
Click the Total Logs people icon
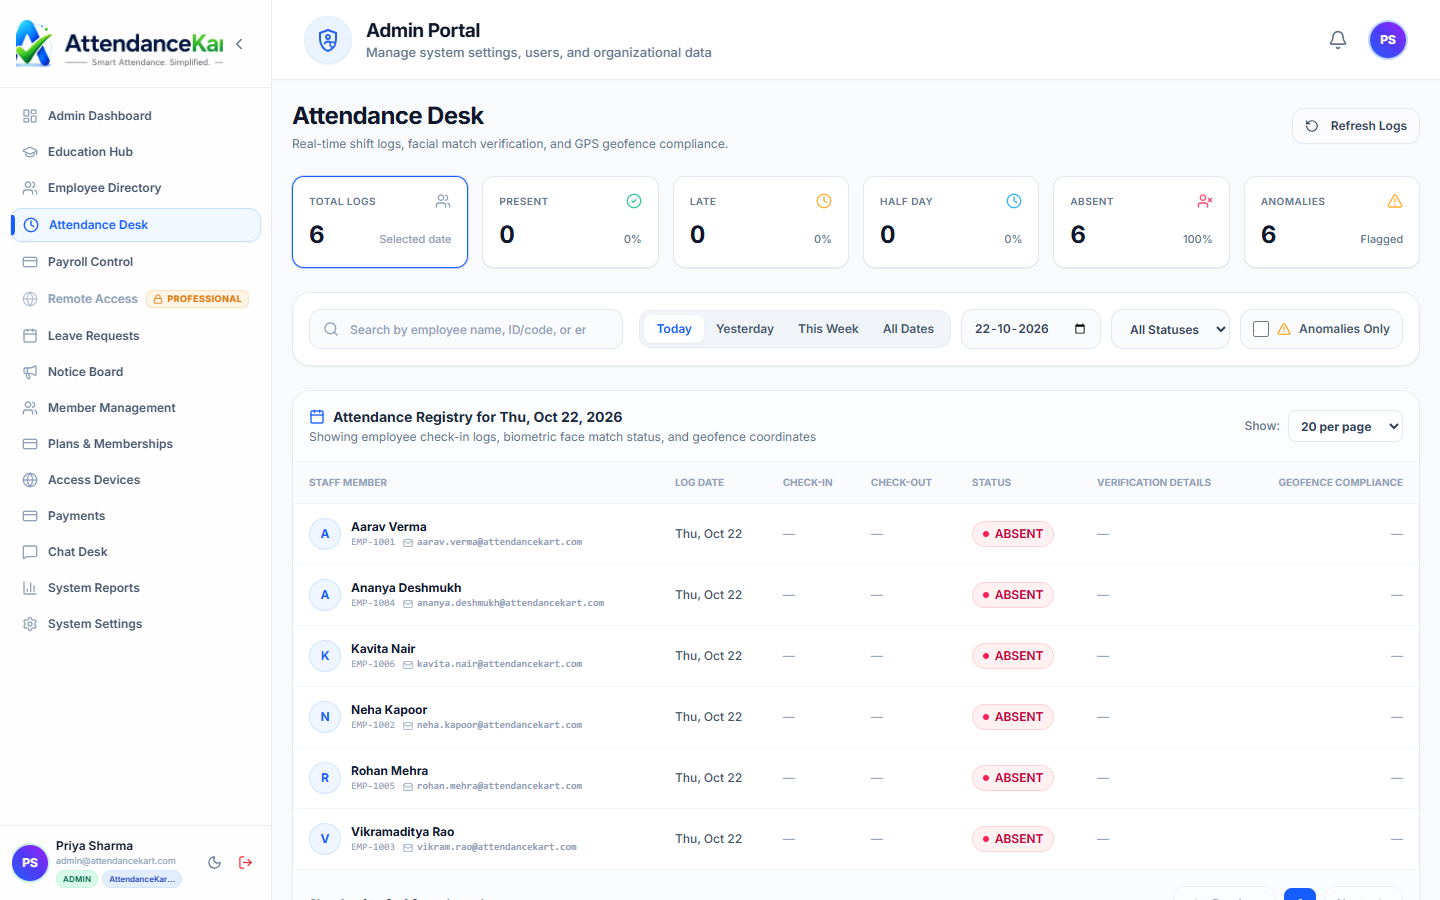(443, 201)
